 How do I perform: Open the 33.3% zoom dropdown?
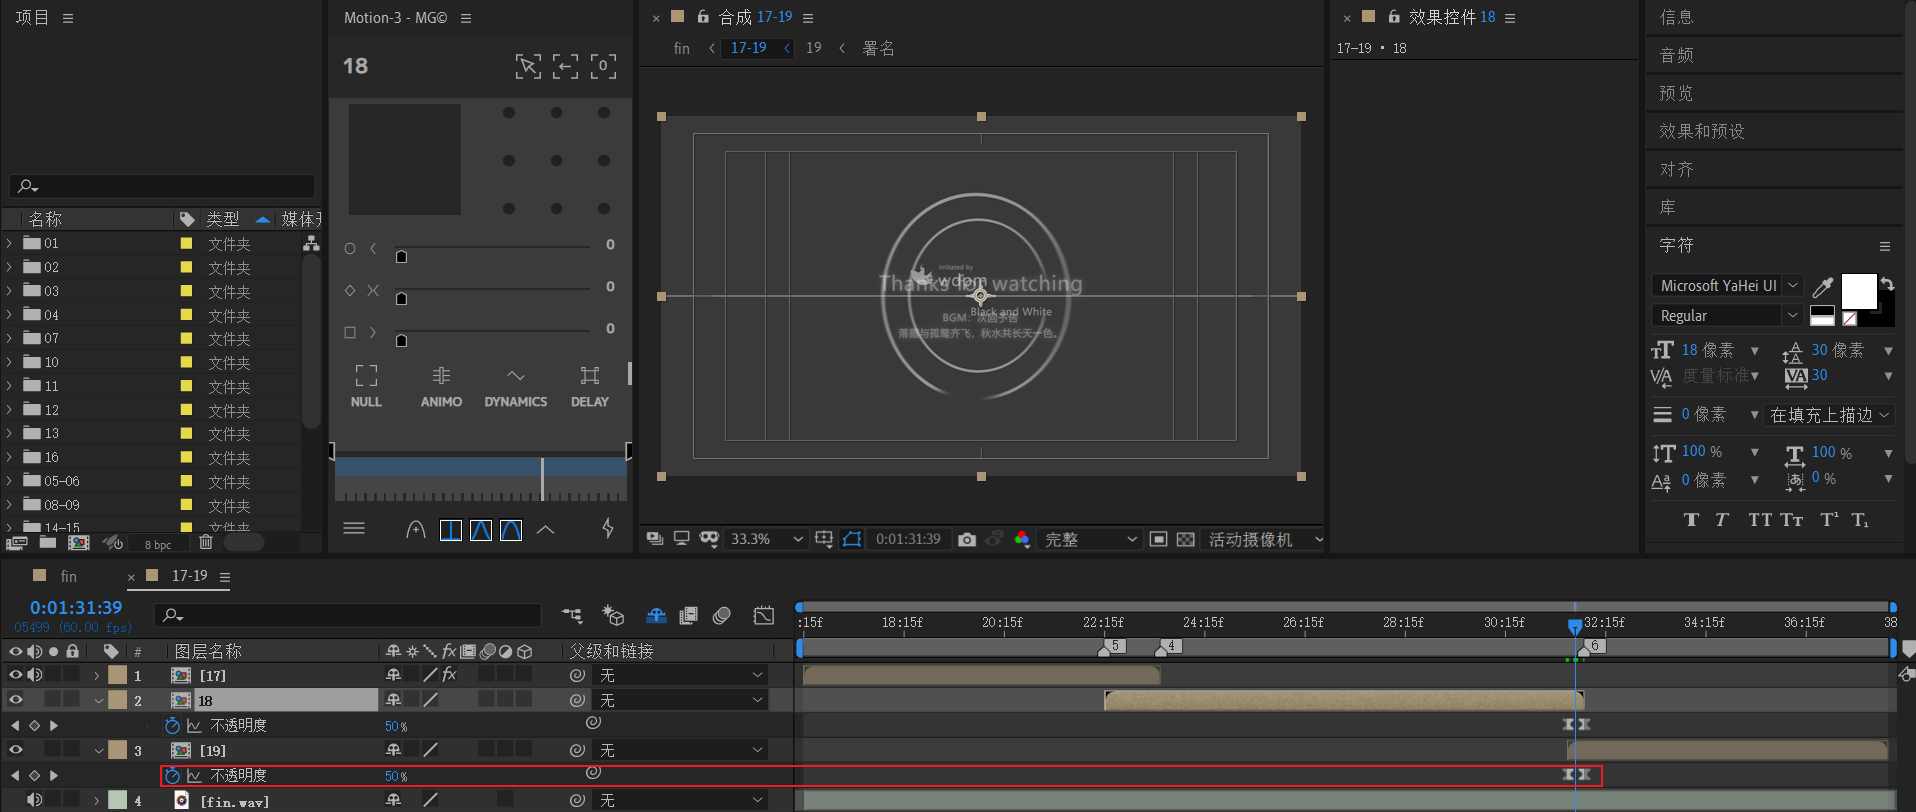[766, 539]
